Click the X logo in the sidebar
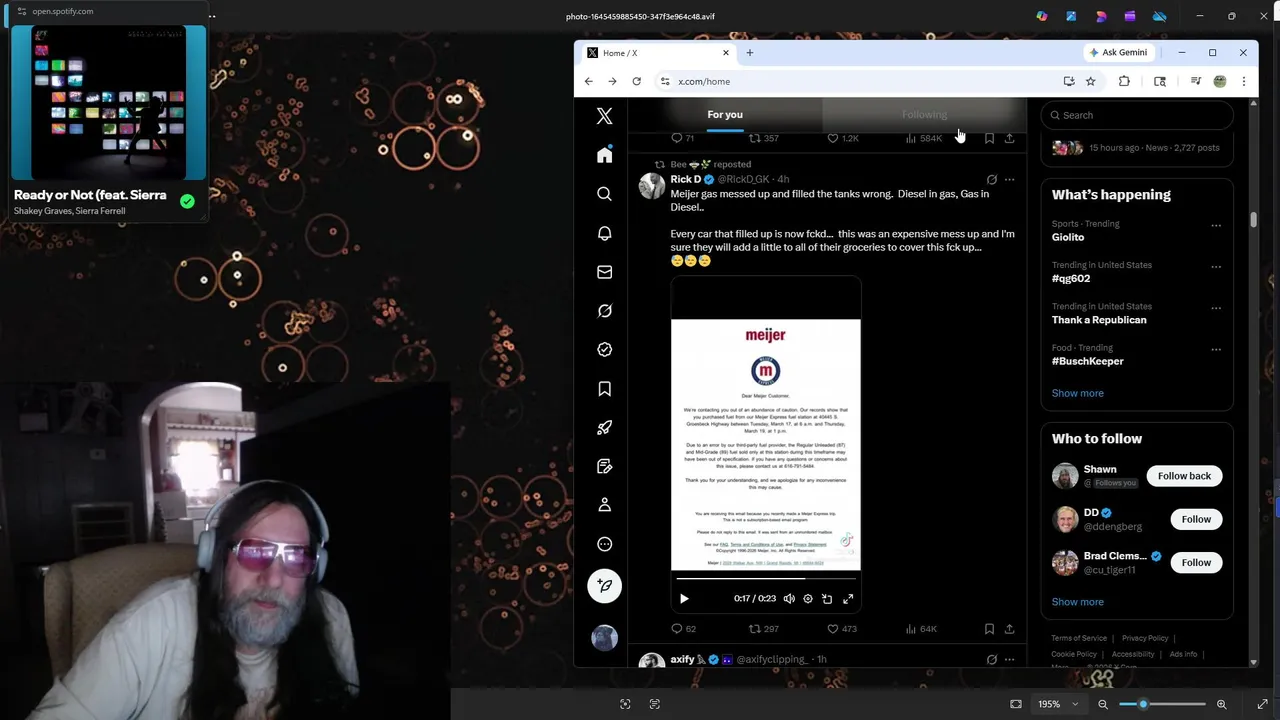The width and height of the screenshot is (1280, 720). tap(604, 116)
